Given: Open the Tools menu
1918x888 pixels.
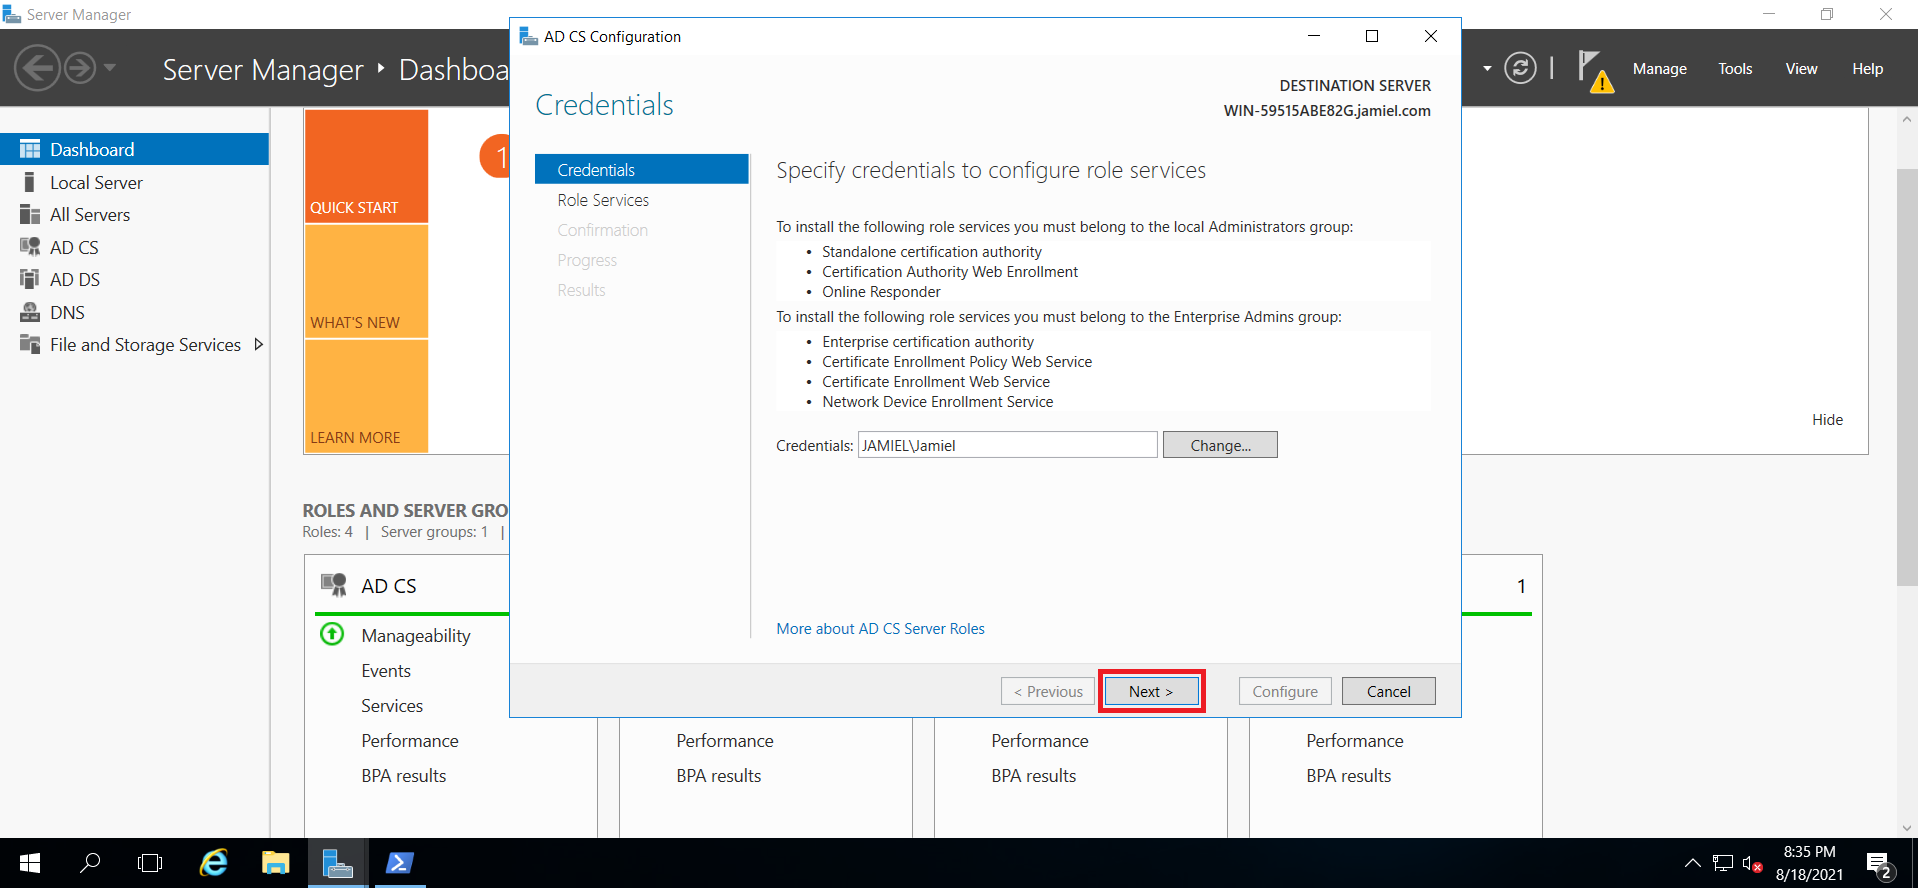Looking at the screenshot, I should tap(1735, 69).
